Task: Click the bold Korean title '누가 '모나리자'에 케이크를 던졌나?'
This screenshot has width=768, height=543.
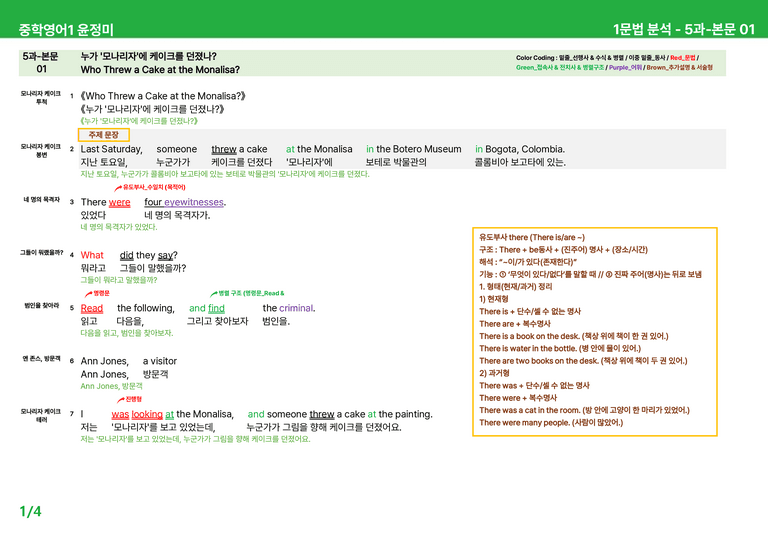Action: point(148,56)
